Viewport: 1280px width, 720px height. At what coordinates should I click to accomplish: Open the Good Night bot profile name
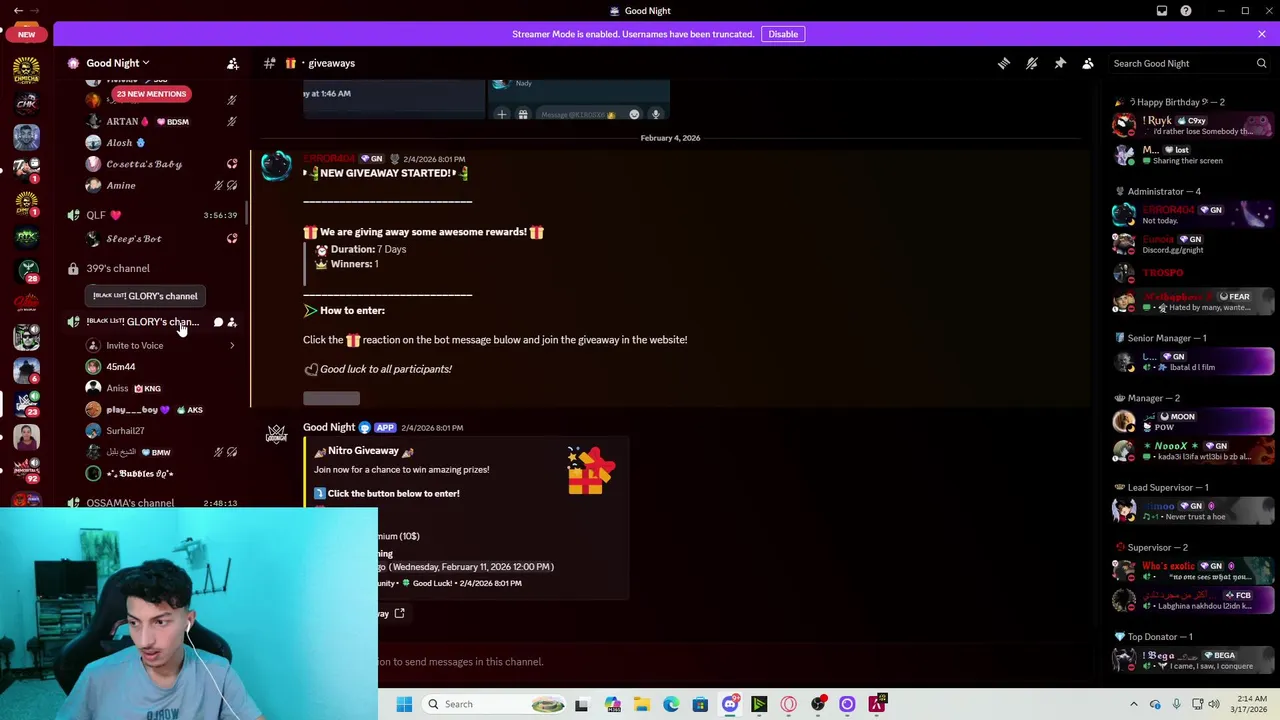click(329, 428)
